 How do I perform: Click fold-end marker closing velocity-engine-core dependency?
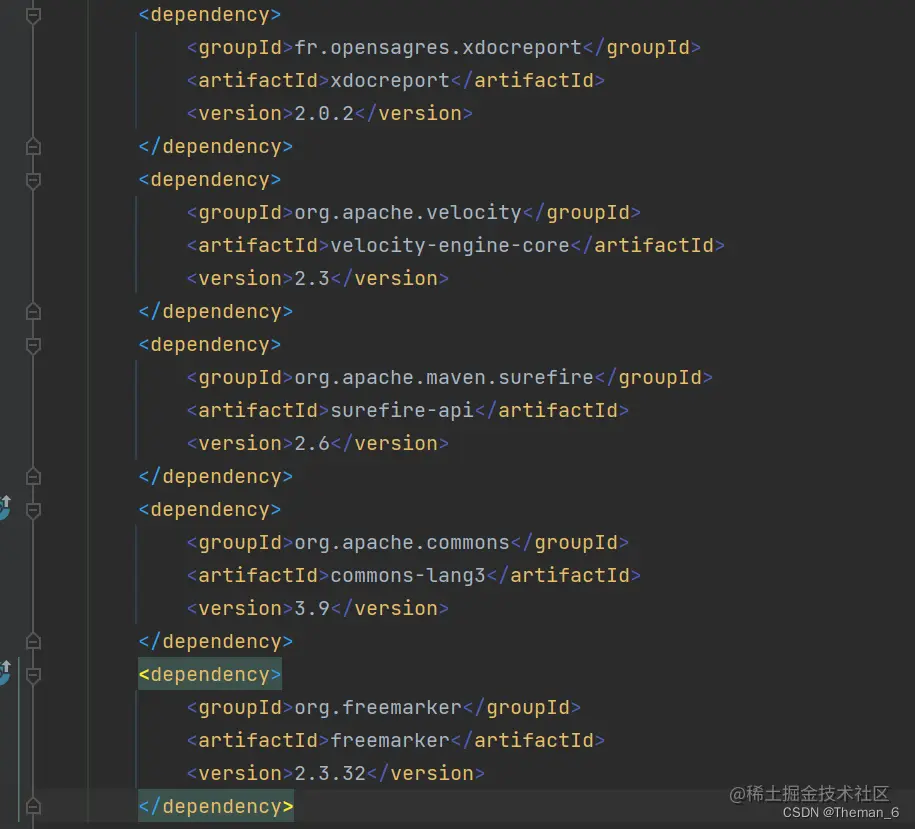pos(33,312)
